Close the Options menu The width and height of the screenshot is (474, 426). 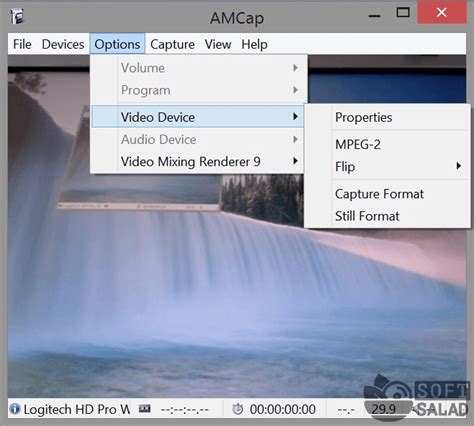(117, 44)
